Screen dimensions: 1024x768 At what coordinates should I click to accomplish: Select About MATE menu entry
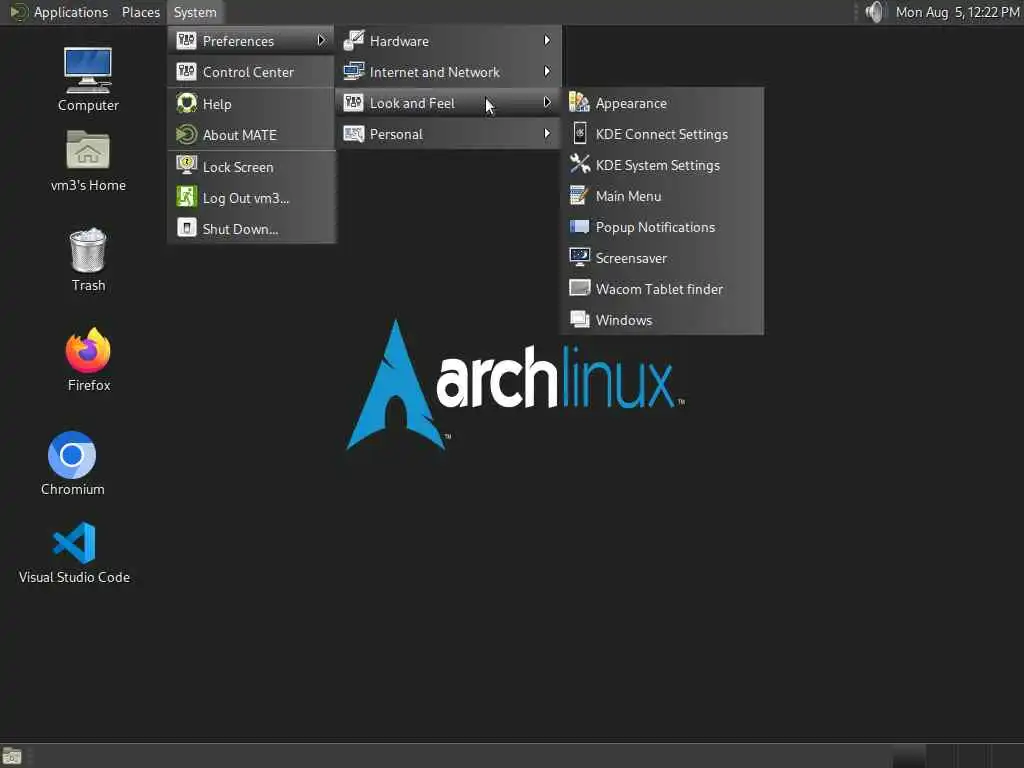pyautogui.click(x=251, y=135)
